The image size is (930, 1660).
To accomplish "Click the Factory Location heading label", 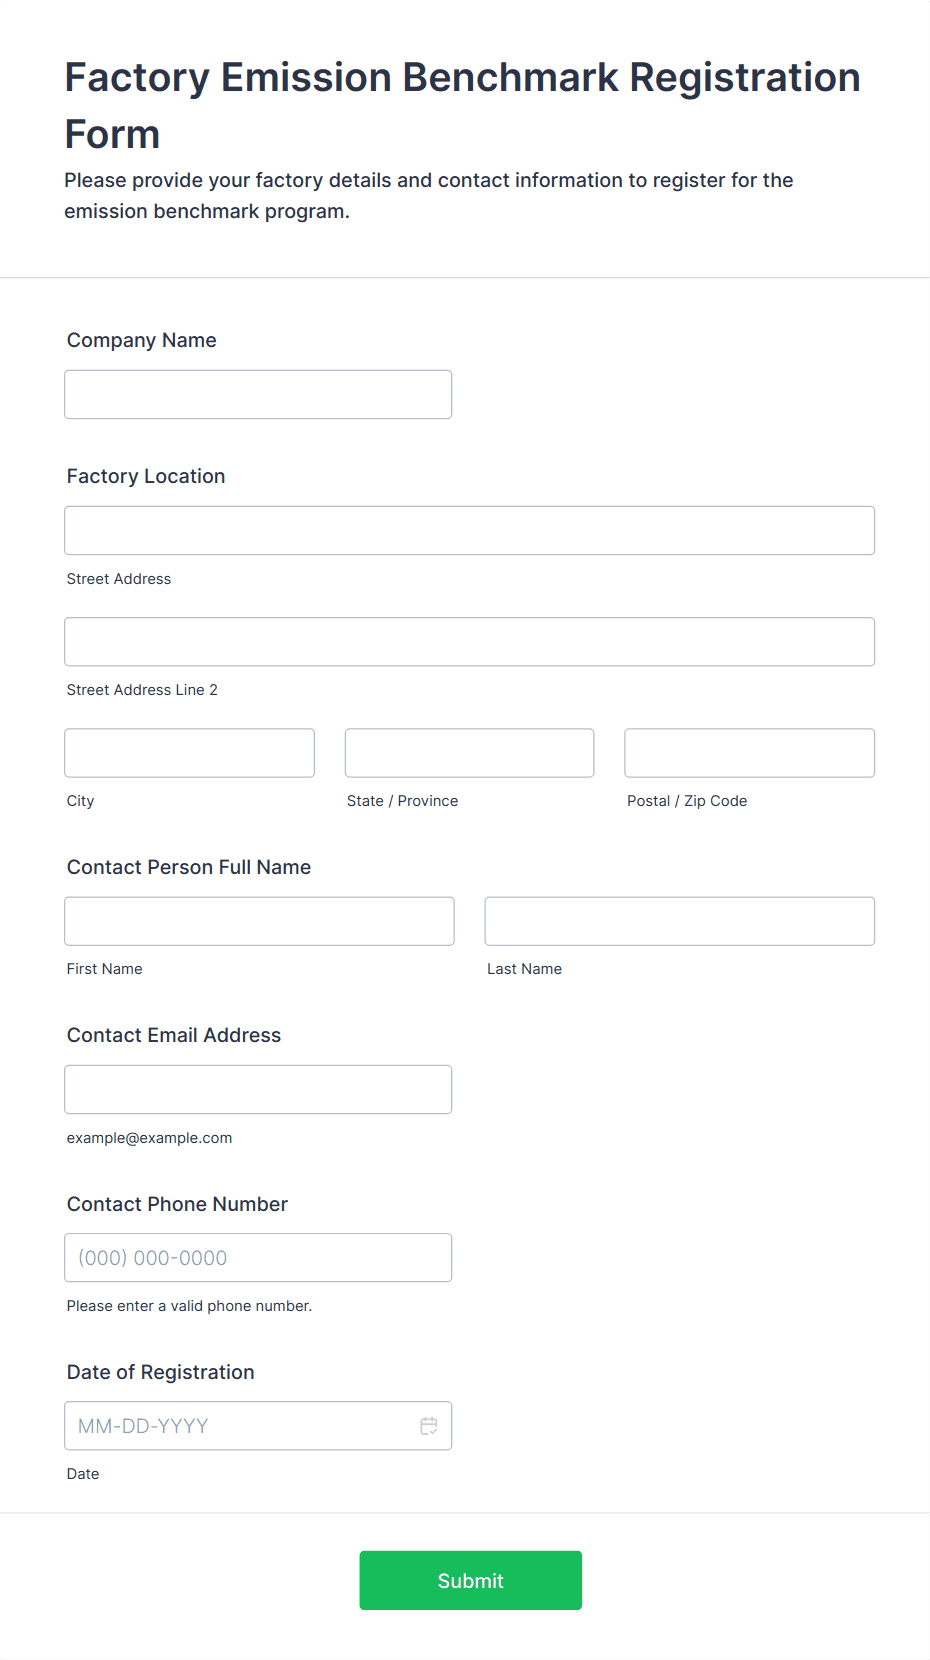I will coord(146,476).
